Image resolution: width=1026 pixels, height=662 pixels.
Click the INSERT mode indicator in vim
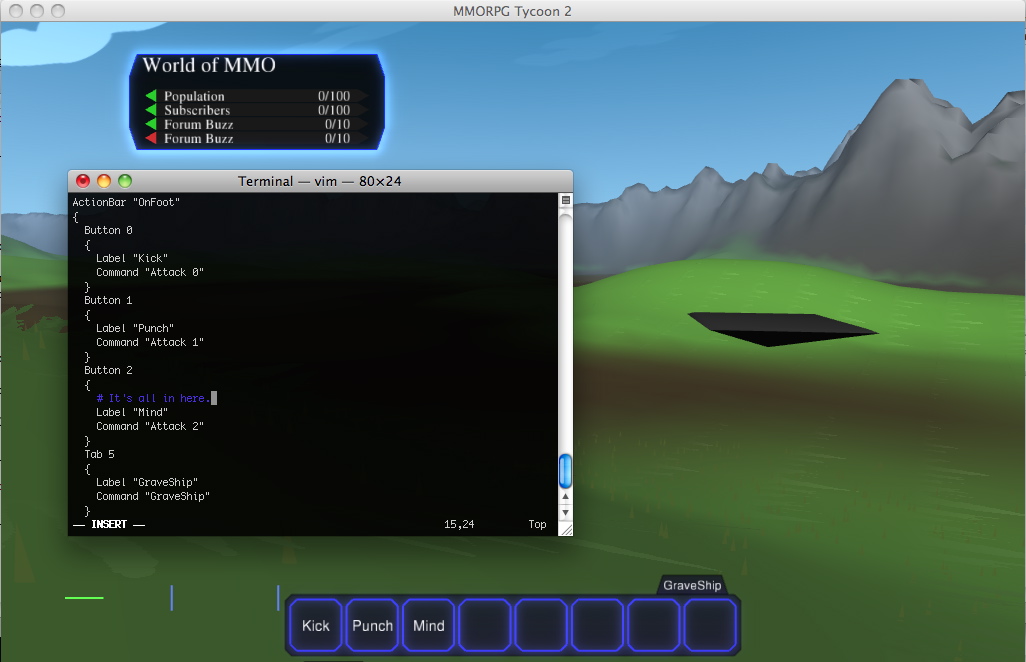(109, 524)
